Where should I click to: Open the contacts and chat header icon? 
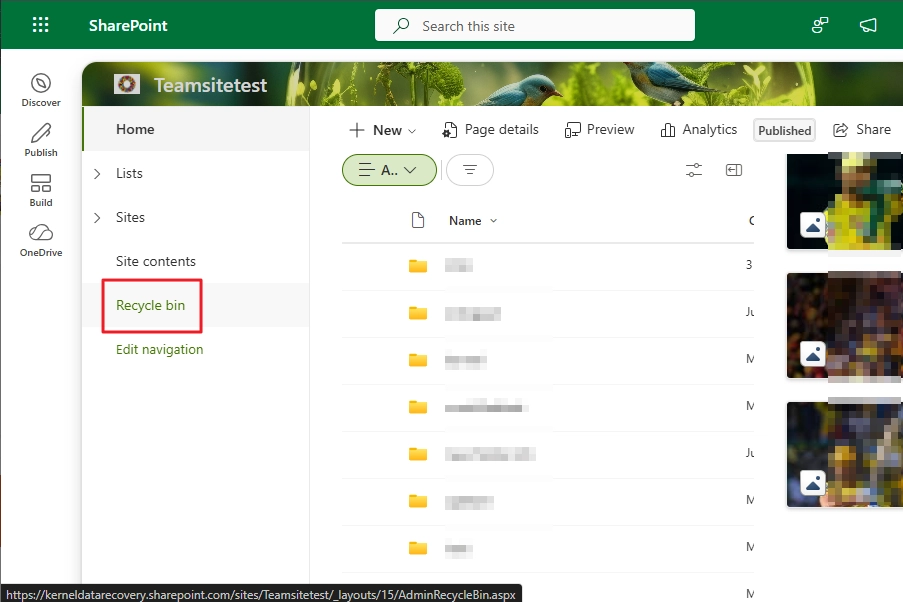pyautogui.click(x=819, y=25)
